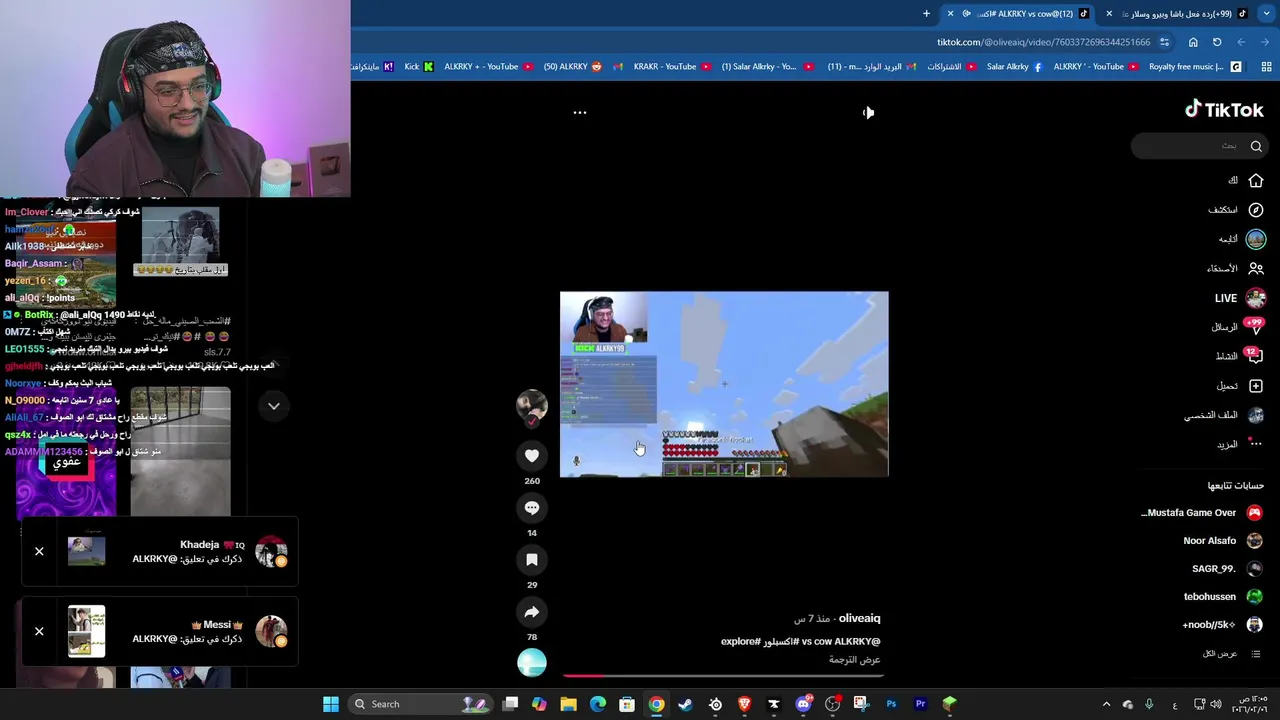Open Photoshop from the taskbar
The width and height of the screenshot is (1280, 720).
coord(891,704)
